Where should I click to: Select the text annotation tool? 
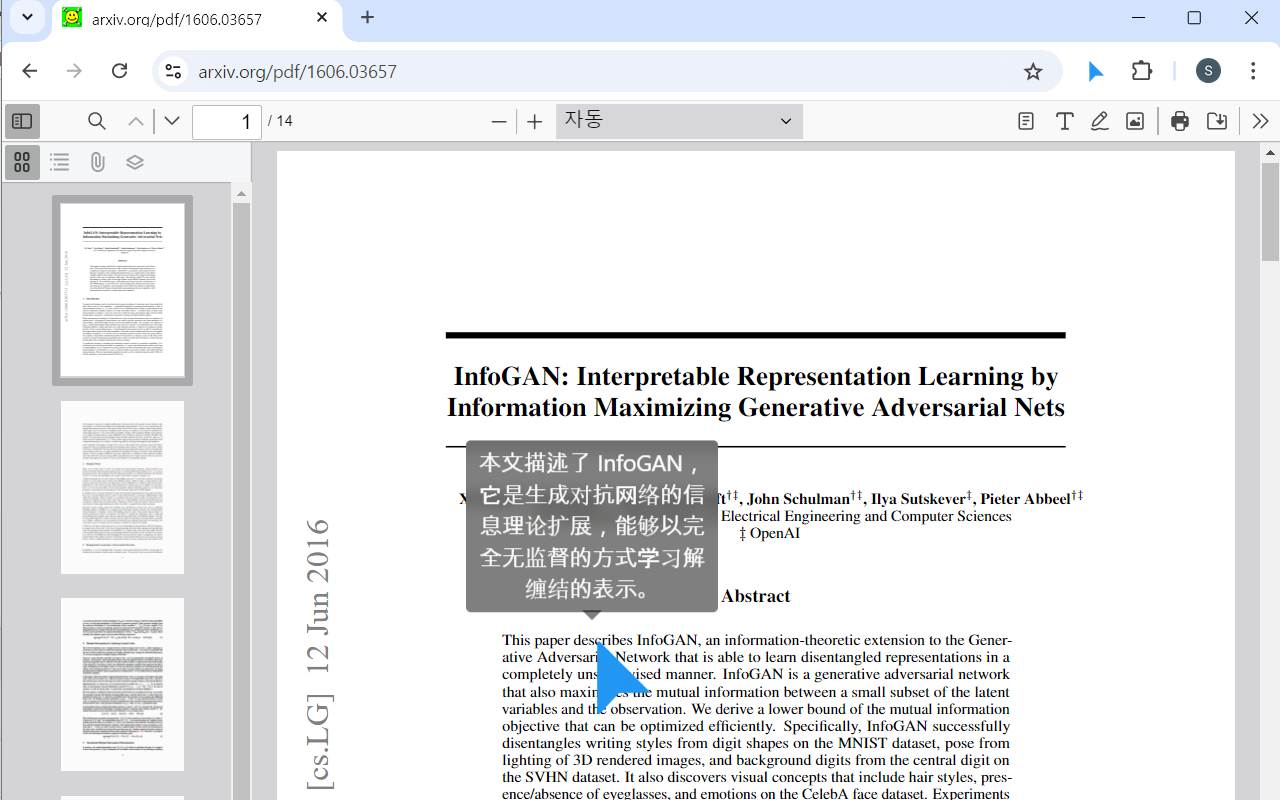1064,120
